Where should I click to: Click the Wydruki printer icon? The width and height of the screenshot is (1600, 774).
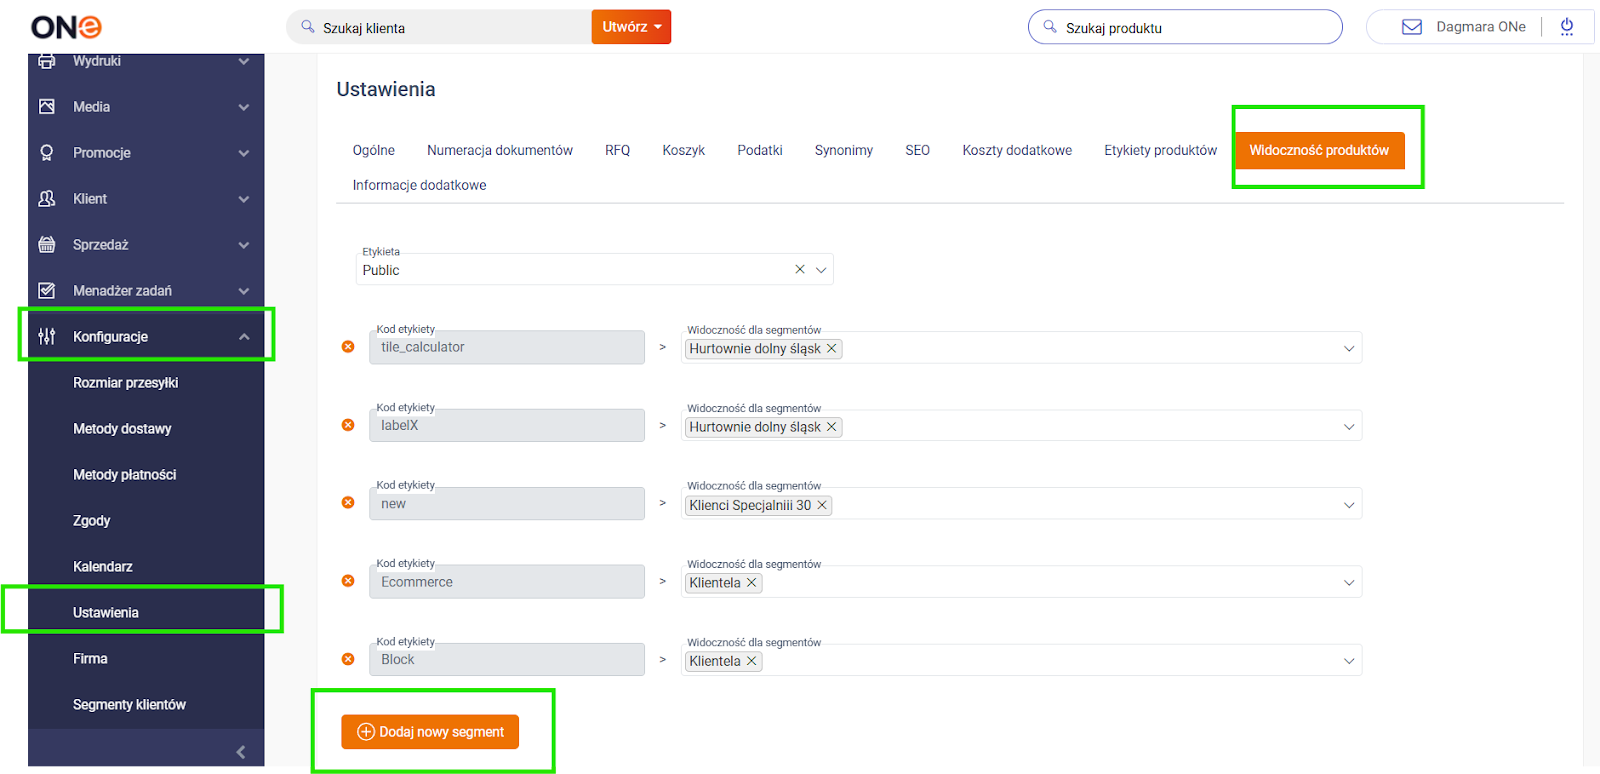click(x=46, y=61)
